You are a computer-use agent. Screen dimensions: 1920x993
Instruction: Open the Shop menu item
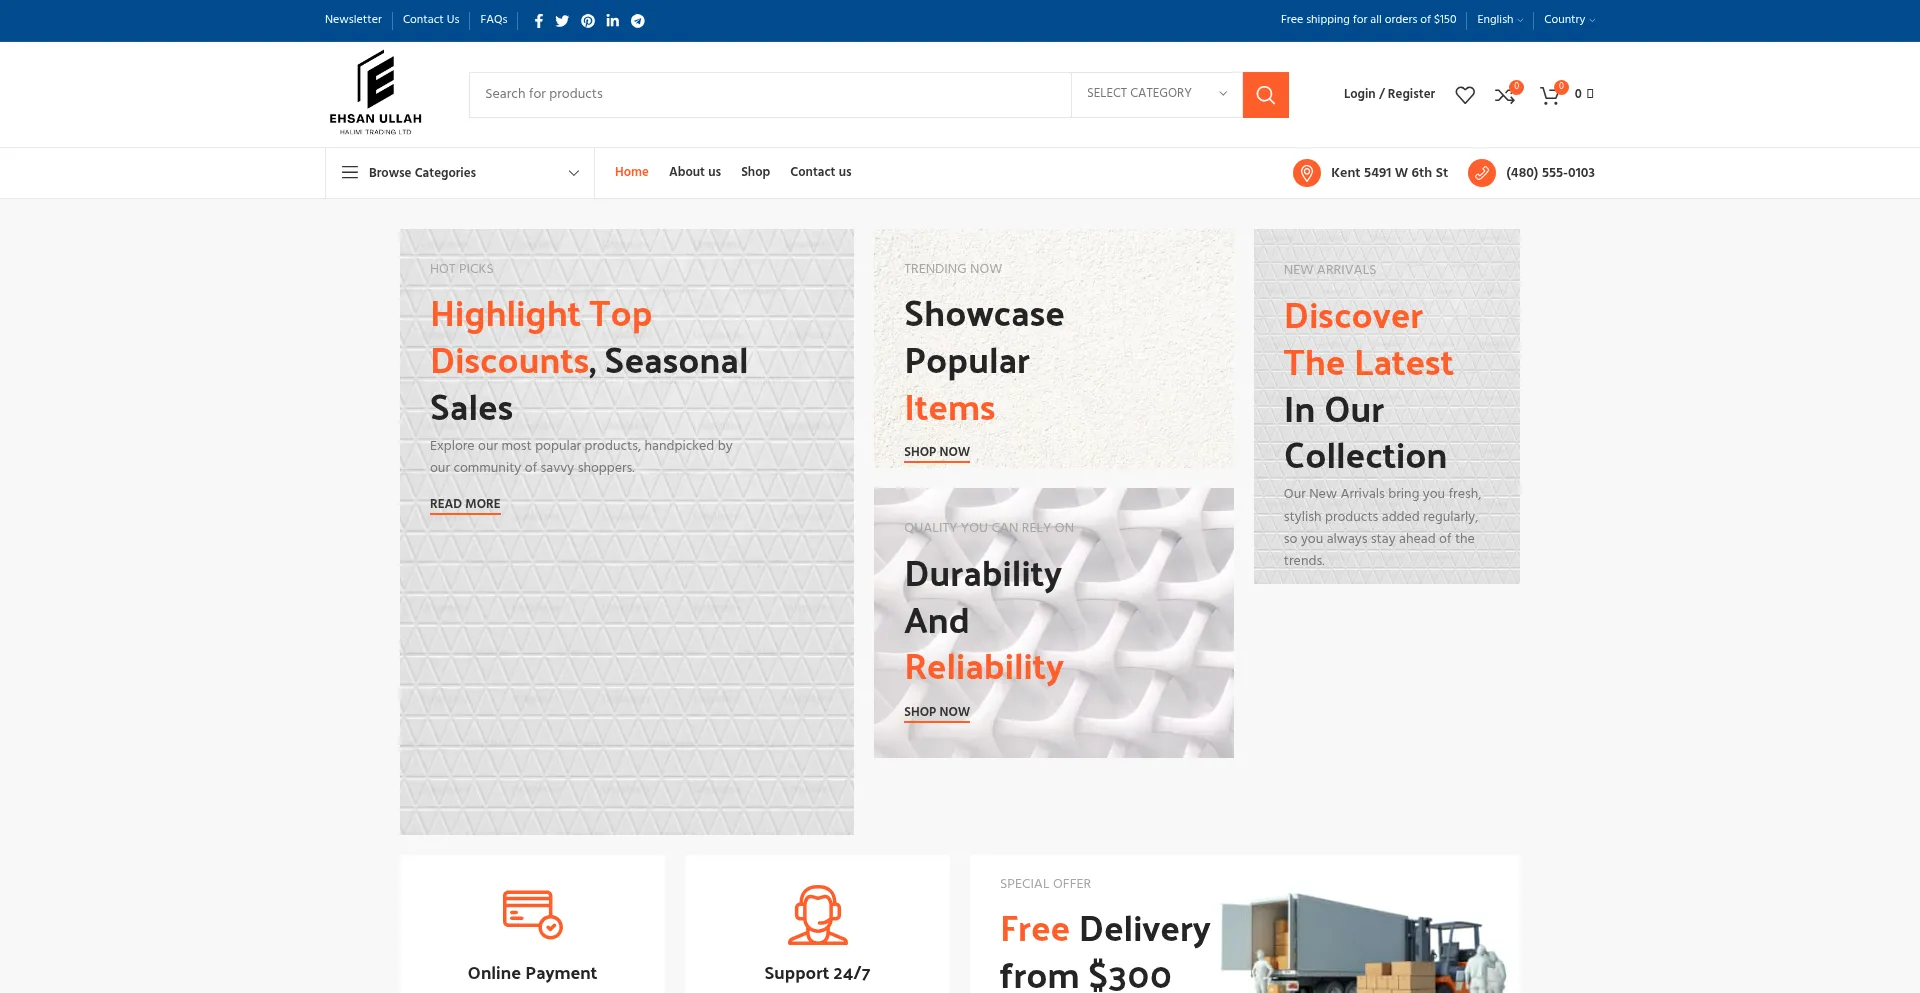point(755,172)
